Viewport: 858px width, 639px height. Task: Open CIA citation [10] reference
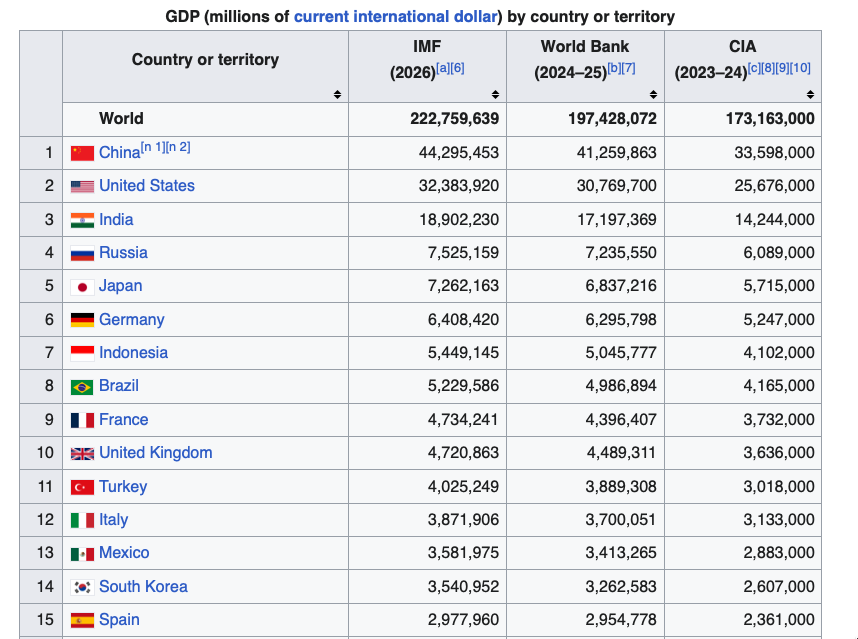pyautogui.click(x=800, y=68)
